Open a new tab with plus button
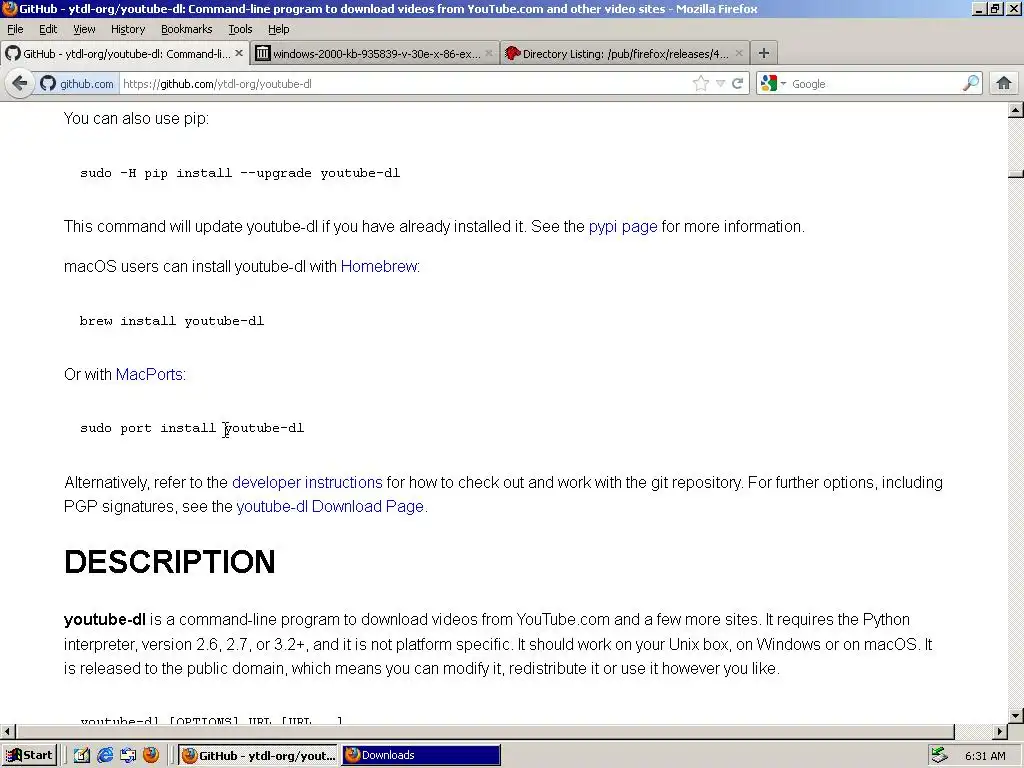1024x768 pixels. tap(763, 54)
